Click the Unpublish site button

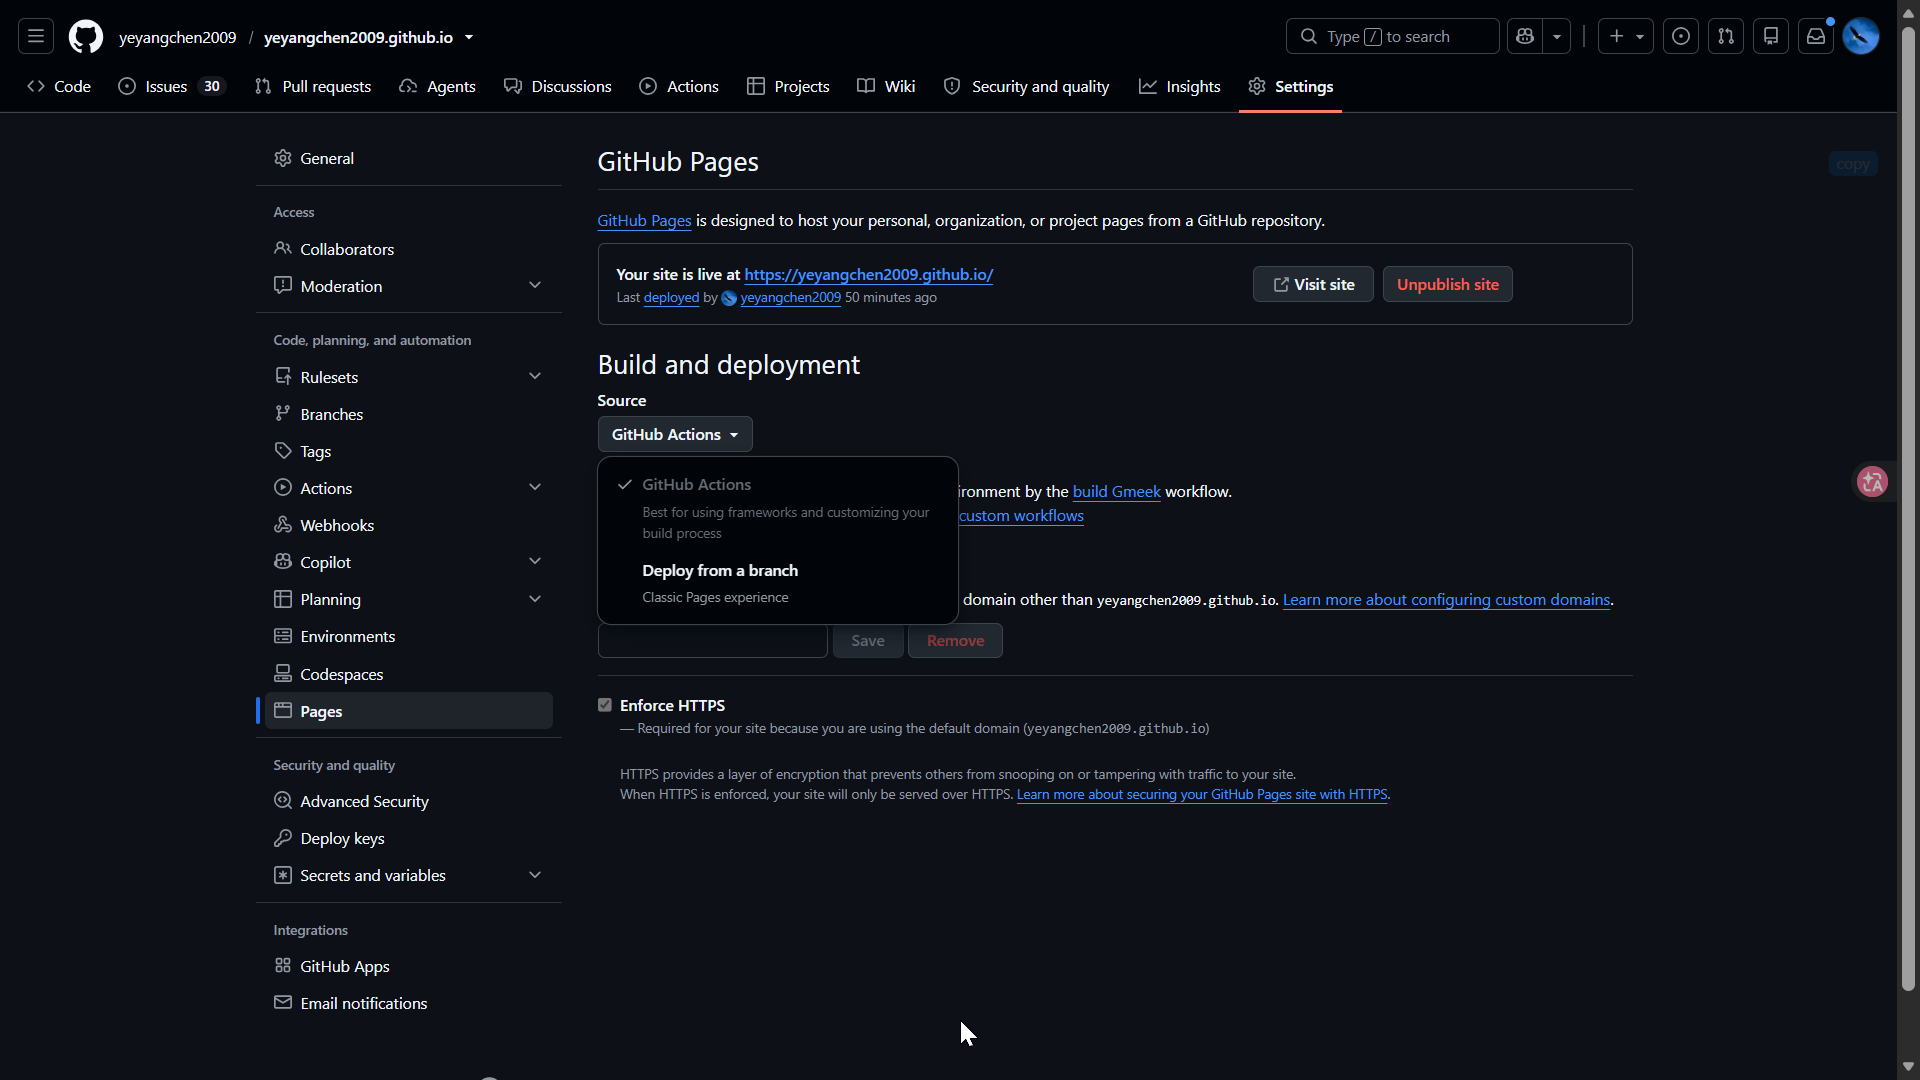point(1448,285)
